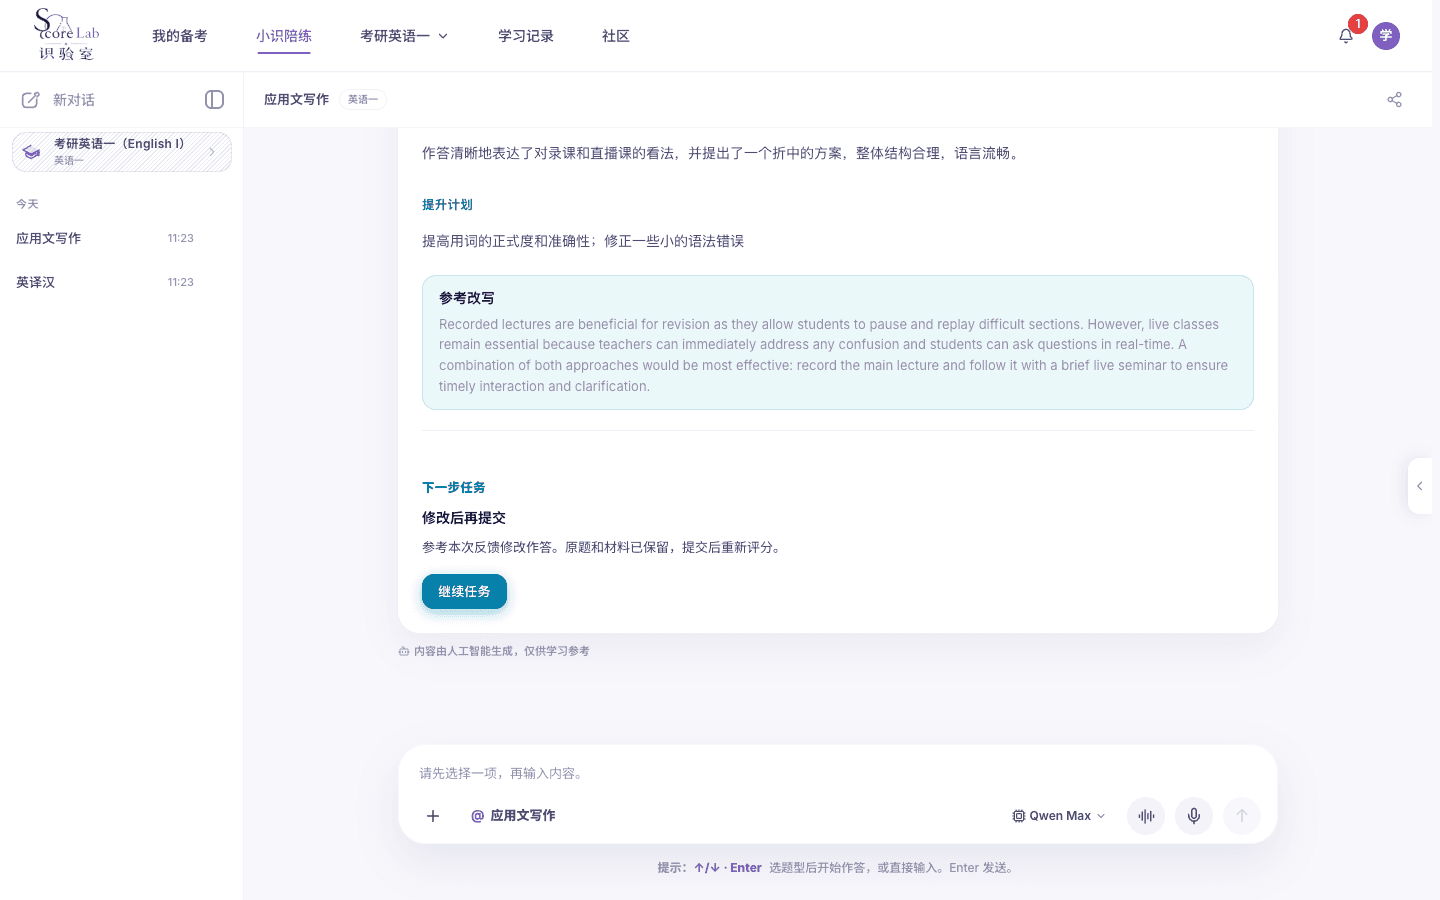
Task: Click the microphone icon
Action: 1194,816
